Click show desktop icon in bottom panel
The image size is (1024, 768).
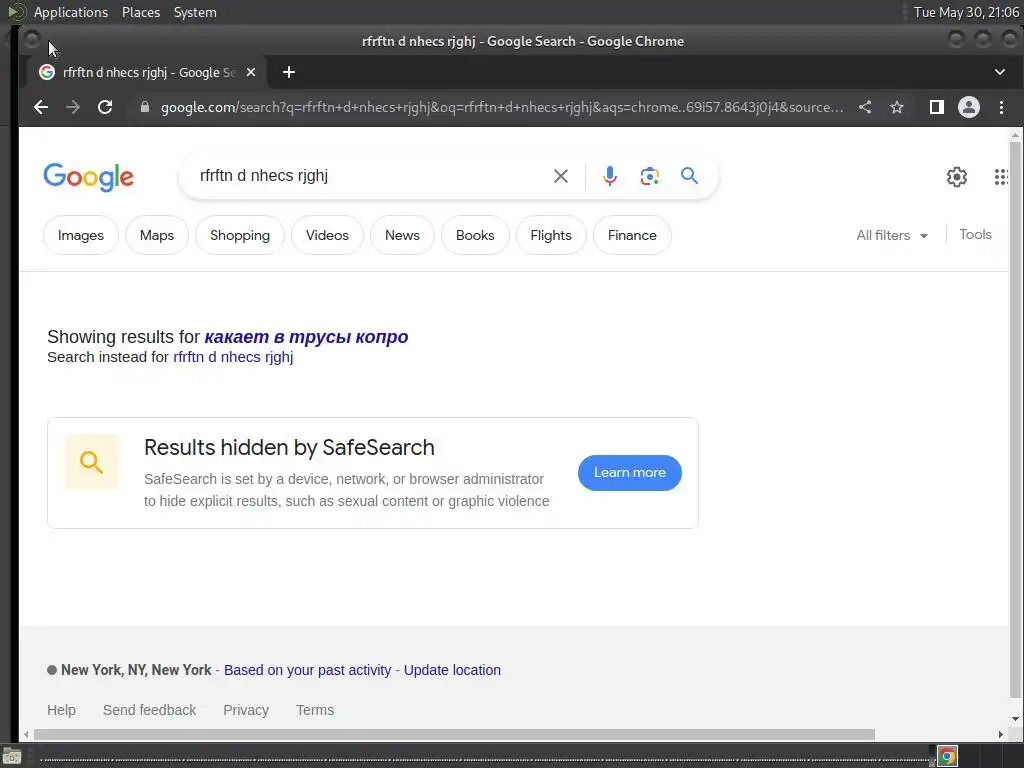click(x=12, y=757)
